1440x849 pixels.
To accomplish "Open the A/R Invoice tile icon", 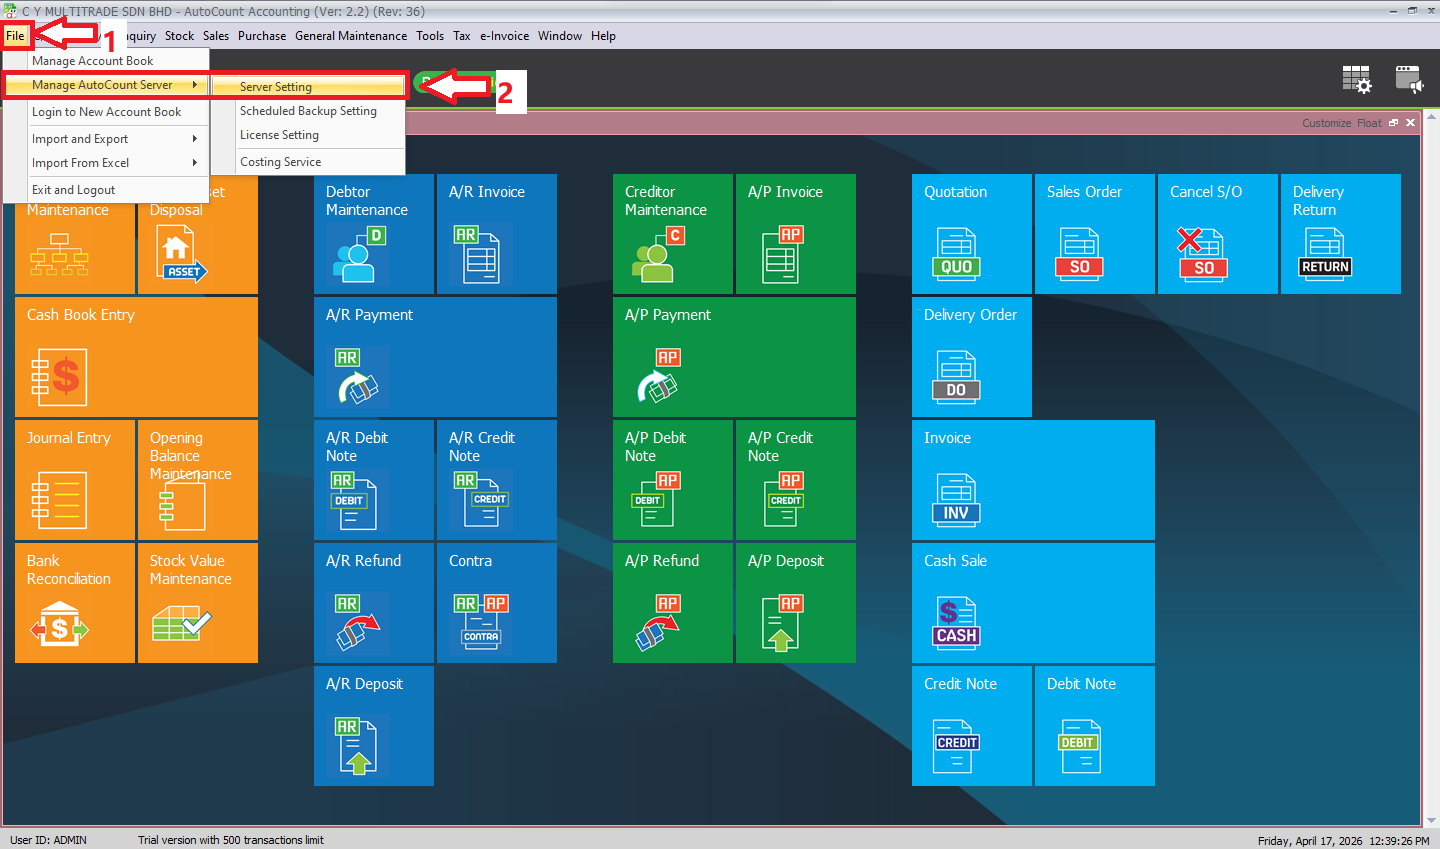I will tap(480, 254).
